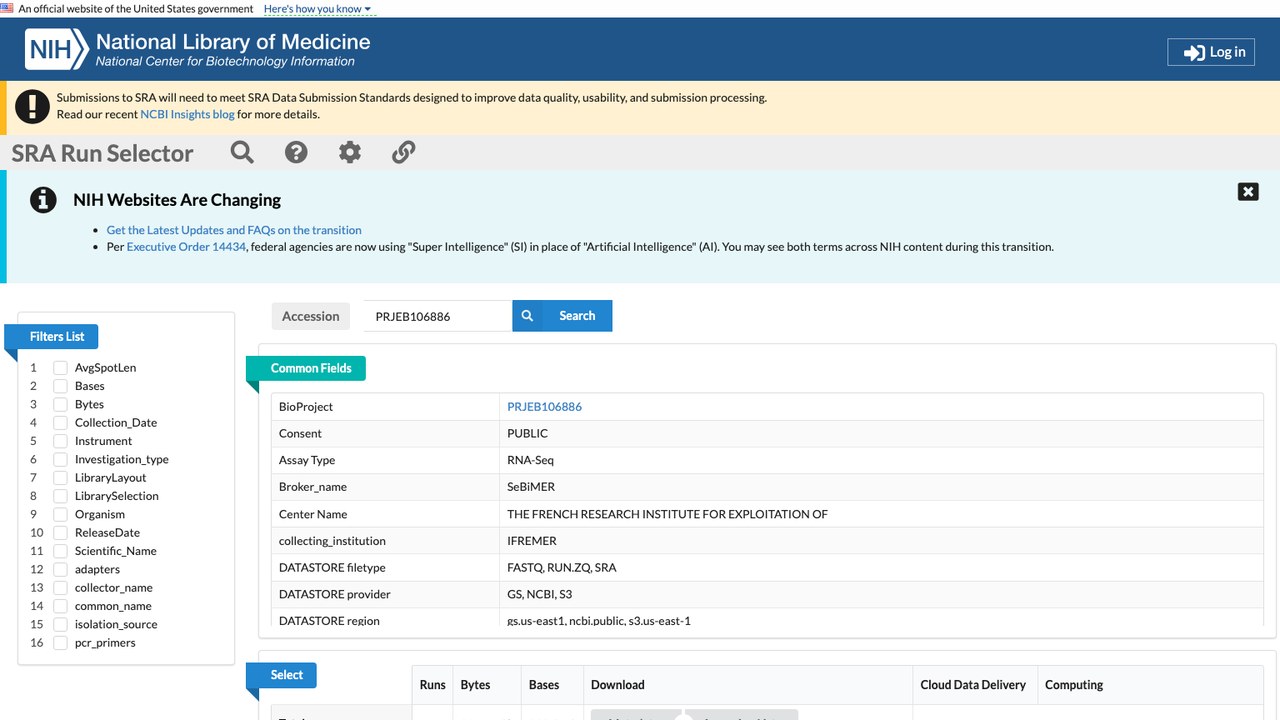Check the adapters filter checkbox
This screenshot has width=1280, height=720.
pyautogui.click(x=61, y=569)
